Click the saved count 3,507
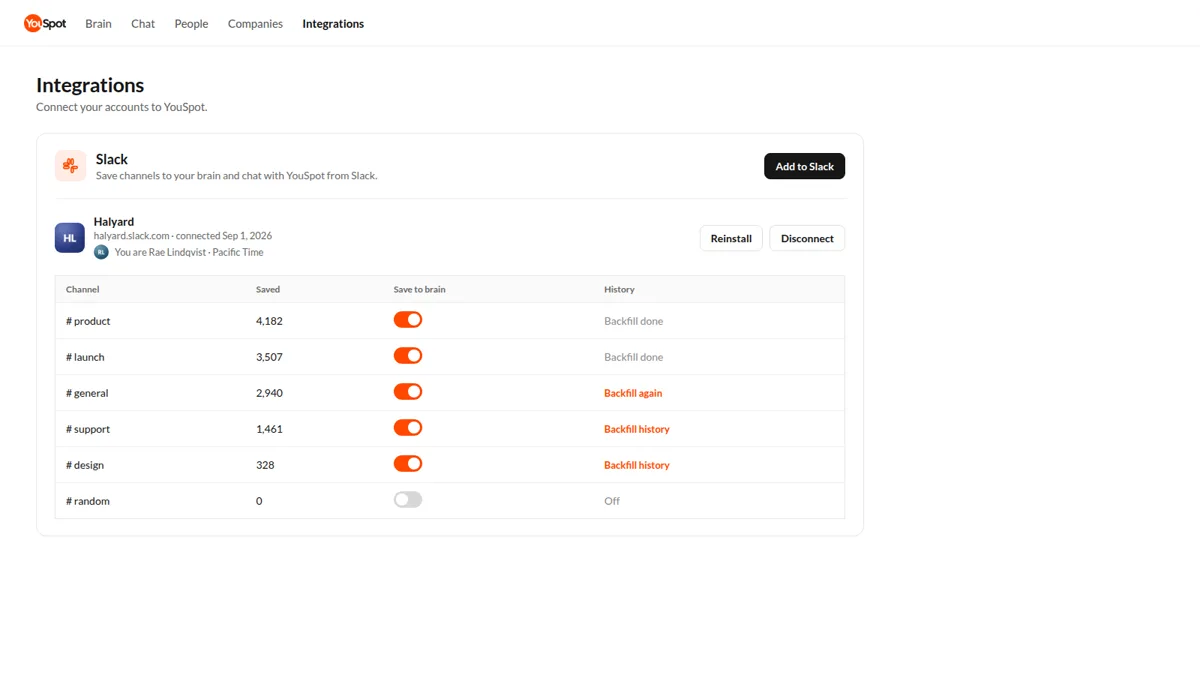The height and width of the screenshot is (678, 1200). point(269,357)
